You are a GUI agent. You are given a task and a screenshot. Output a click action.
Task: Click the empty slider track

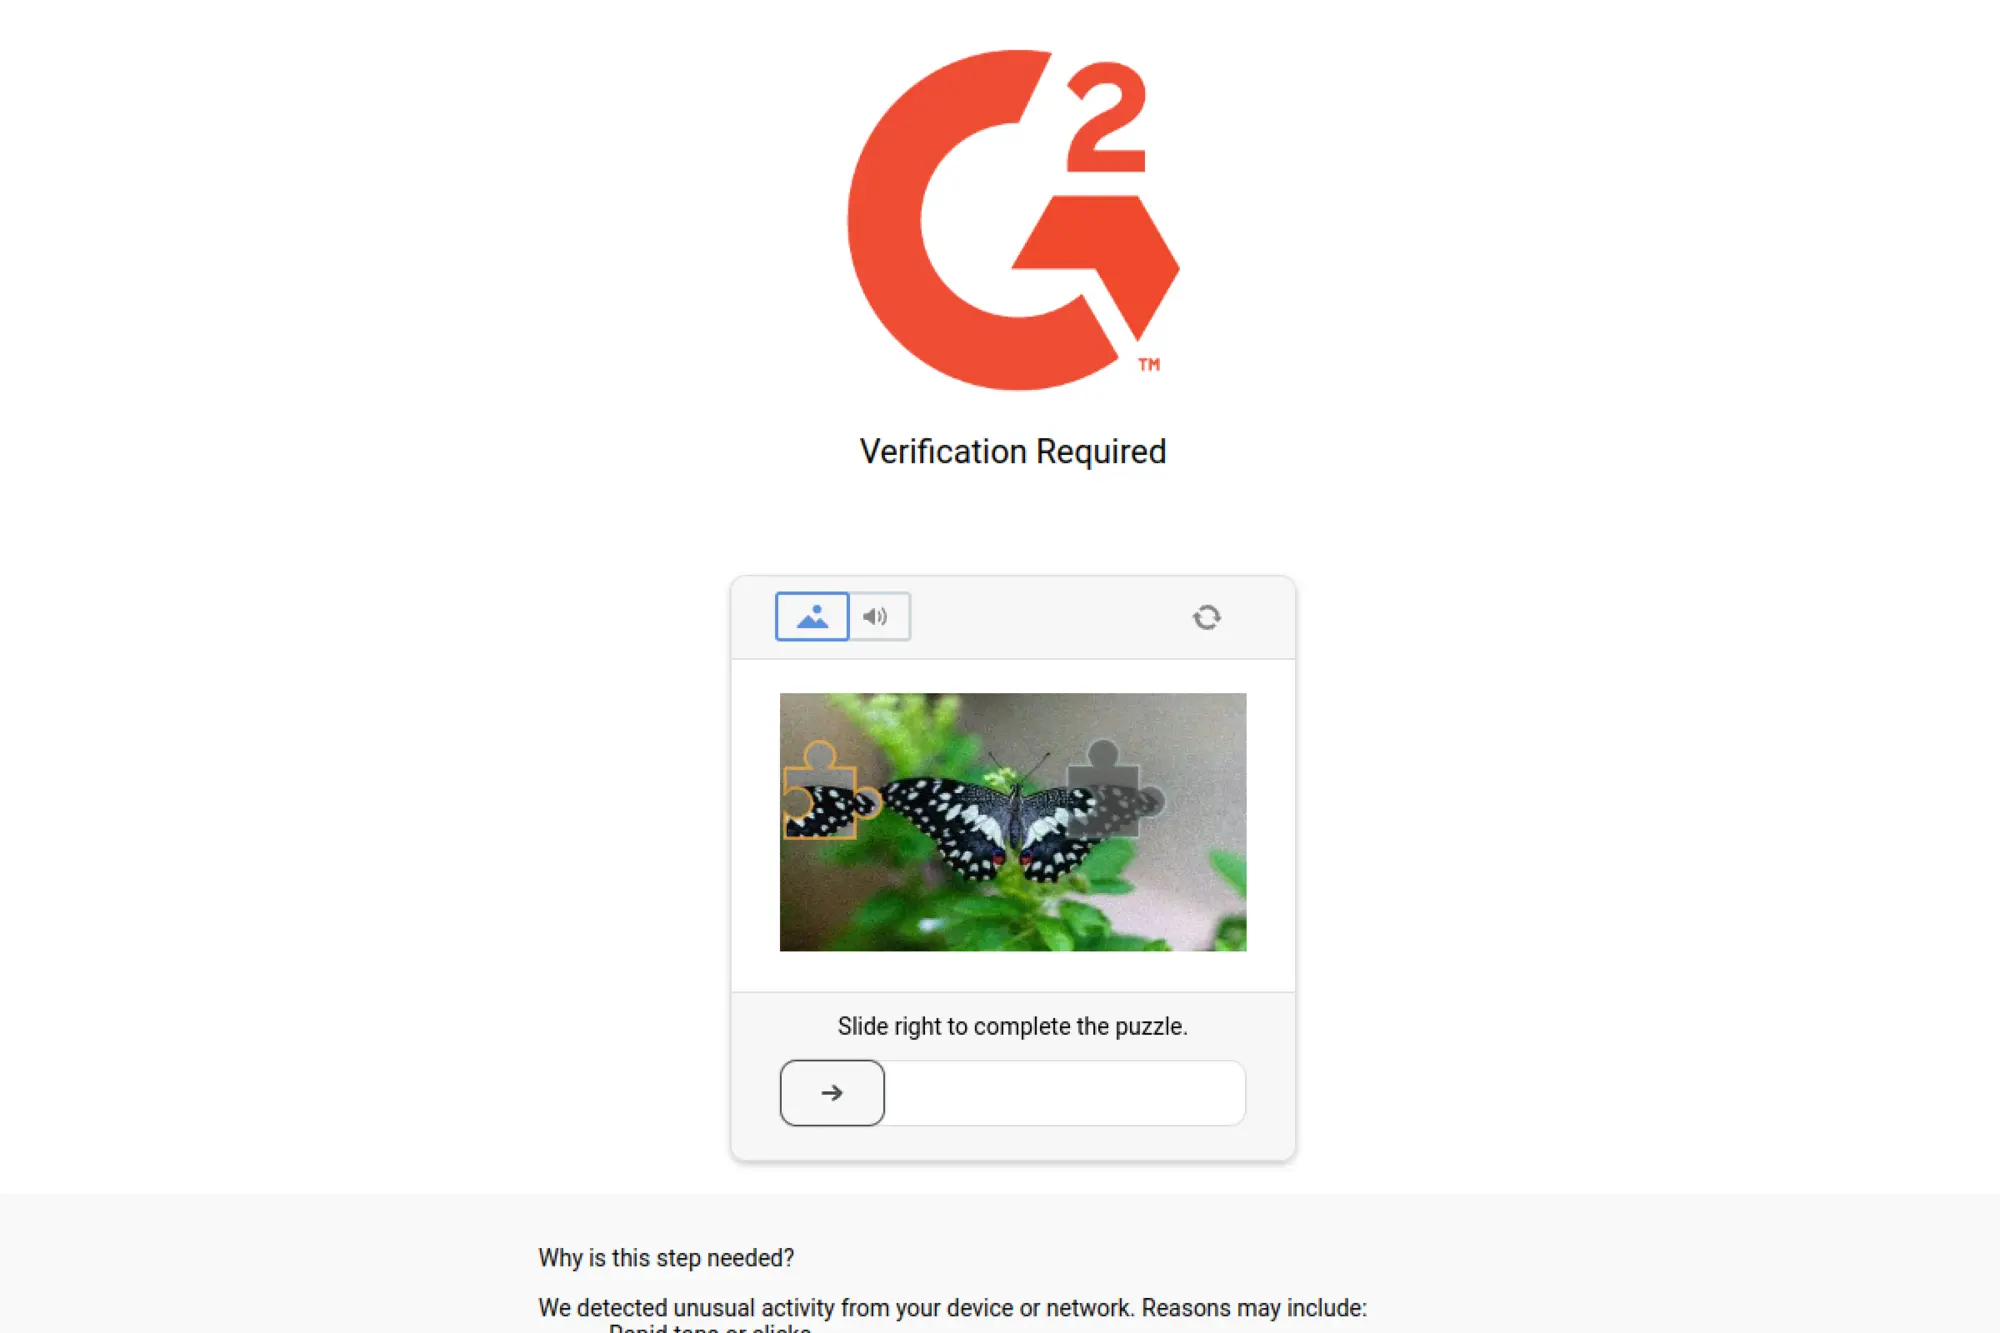pyautogui.click(x=1065, y=1093)
